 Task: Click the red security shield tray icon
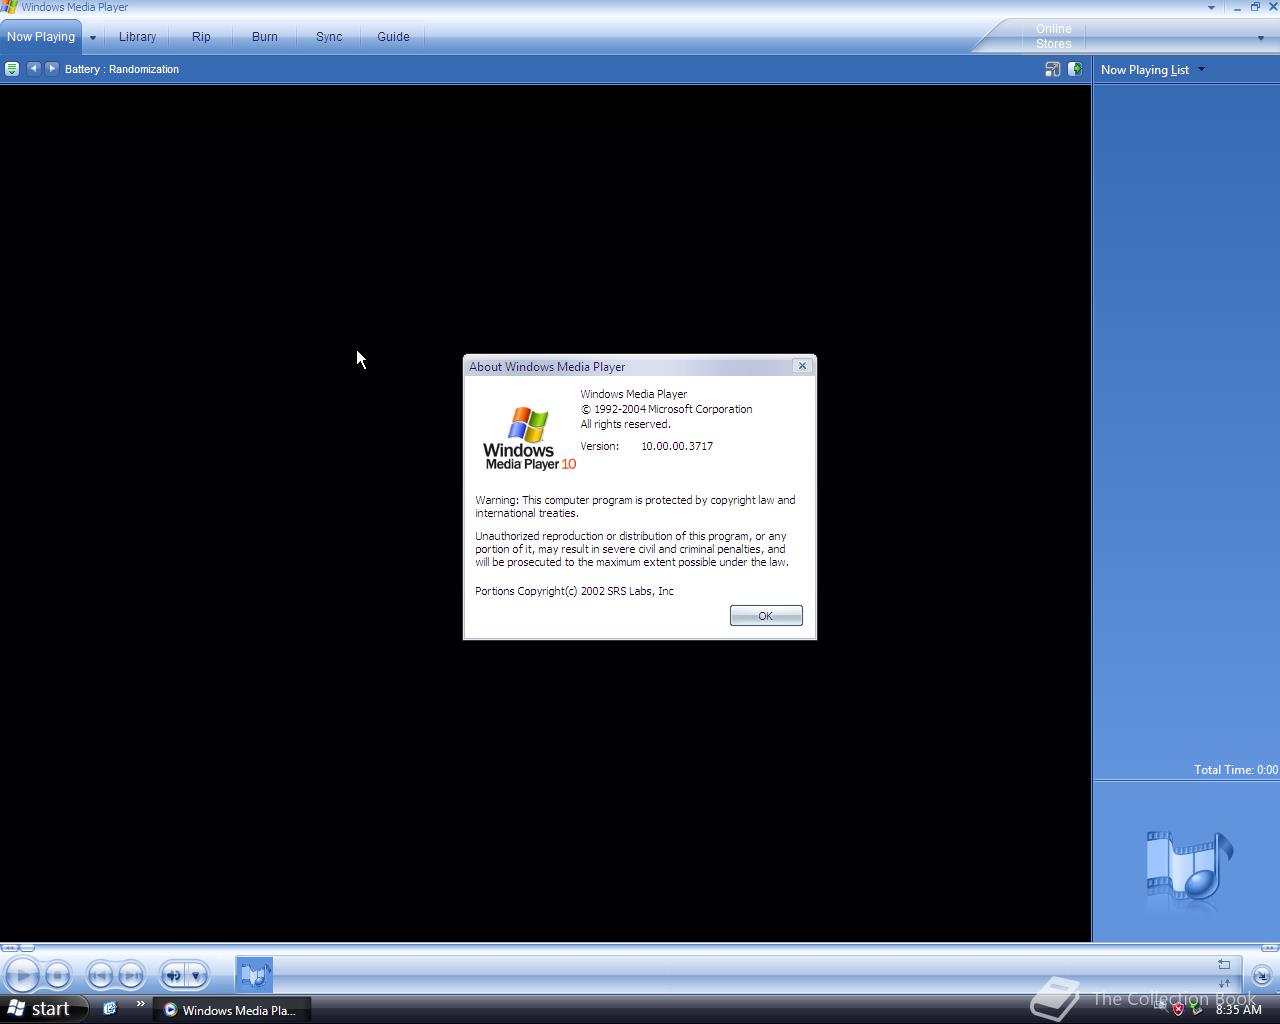click(x=1178, y=1009)
